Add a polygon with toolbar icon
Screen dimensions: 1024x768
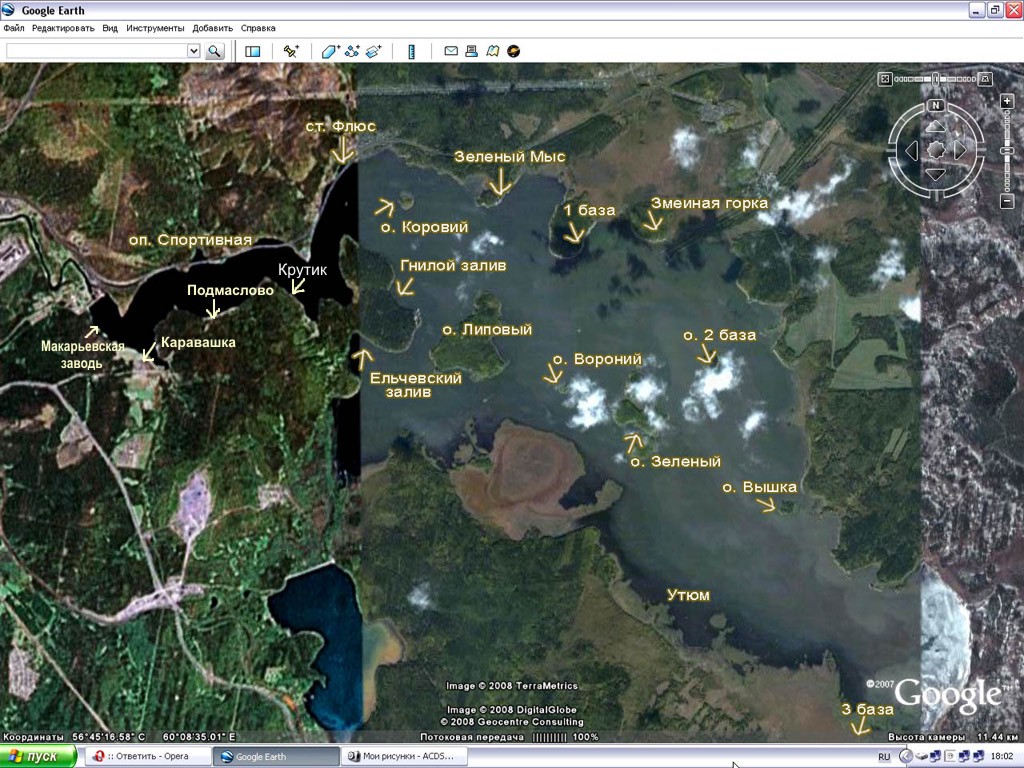coord(331,51)
